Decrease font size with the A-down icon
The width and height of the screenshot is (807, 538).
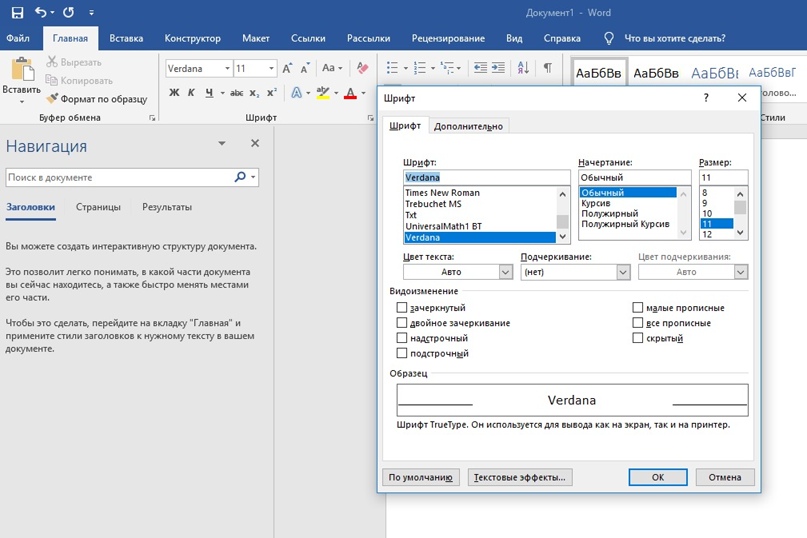pos(305,68)
